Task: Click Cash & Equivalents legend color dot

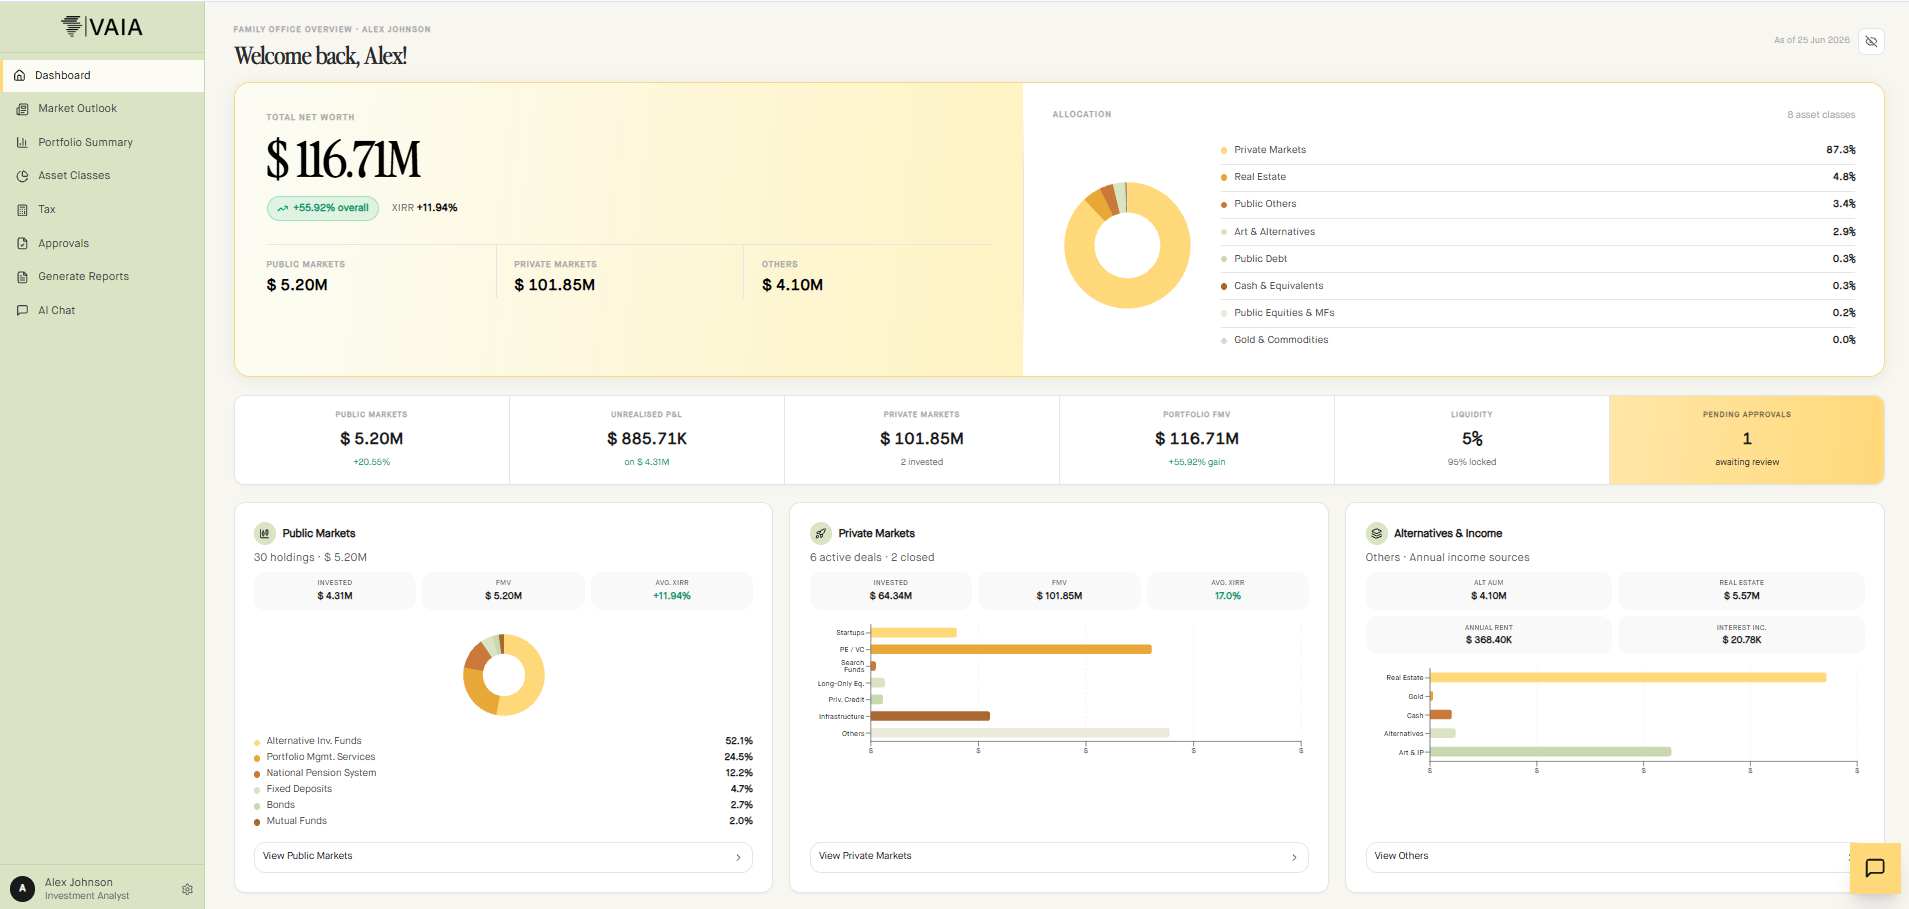Action: (x=1224, y=286)
